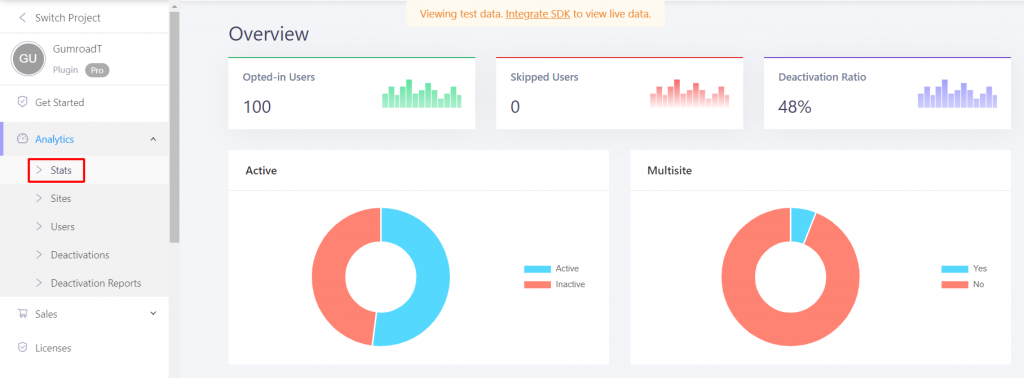Click the sidebar vertical scrollbar
Viewport: 1024px width, 378px height.
pyautogui.click(x=174, y=127)
